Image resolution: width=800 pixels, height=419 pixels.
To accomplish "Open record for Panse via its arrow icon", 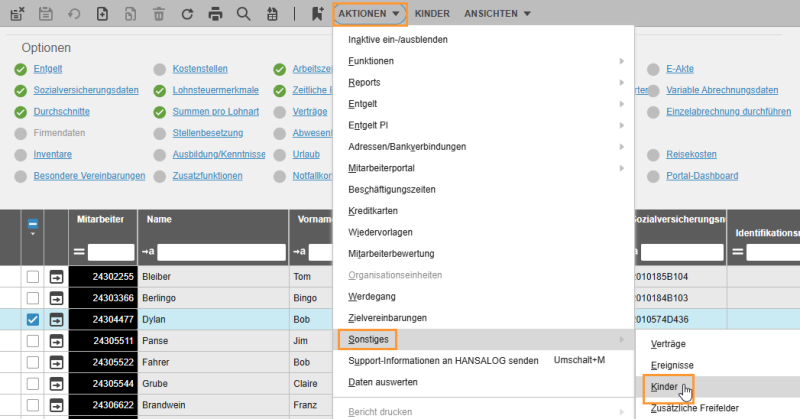I will 56,341.
